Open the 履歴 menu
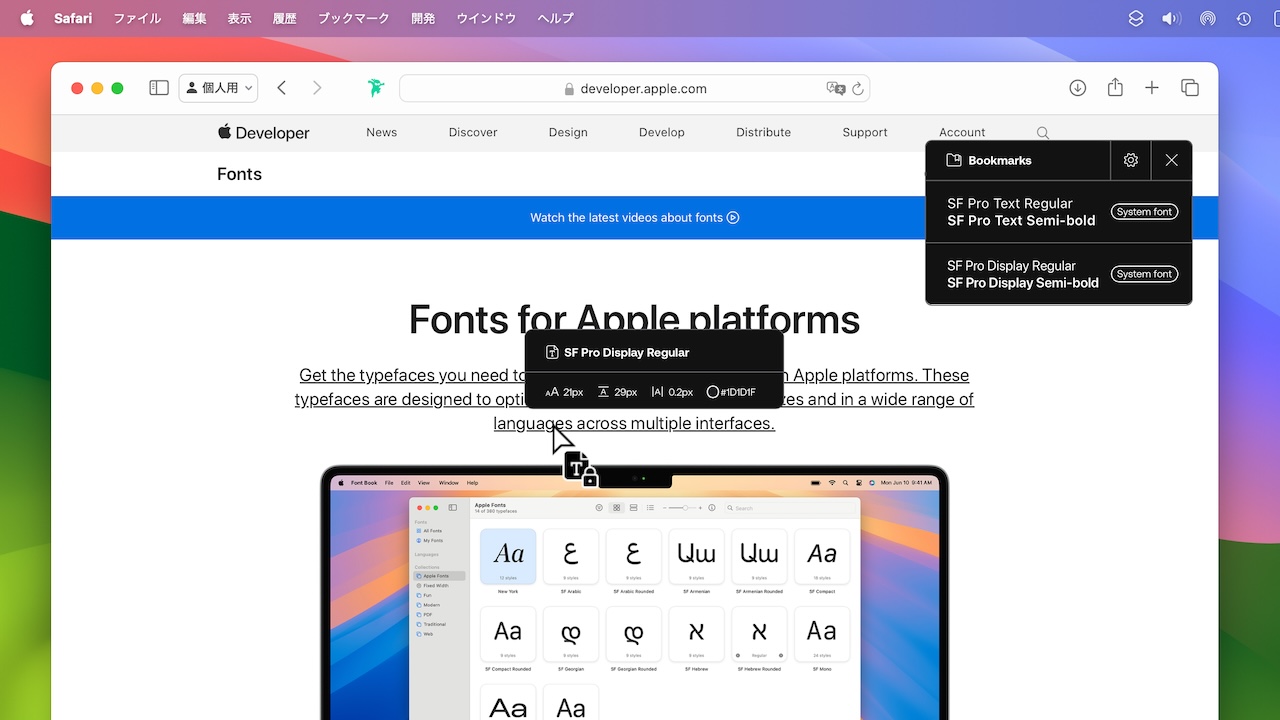 point(284,18)
